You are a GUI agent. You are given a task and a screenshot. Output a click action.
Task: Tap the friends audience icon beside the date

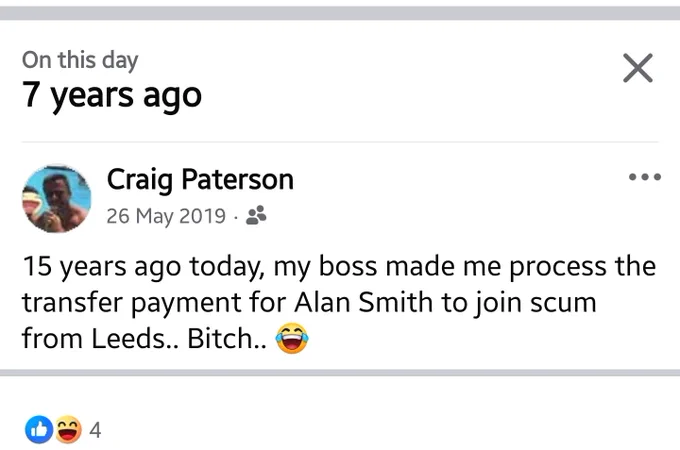coord(256,215)
